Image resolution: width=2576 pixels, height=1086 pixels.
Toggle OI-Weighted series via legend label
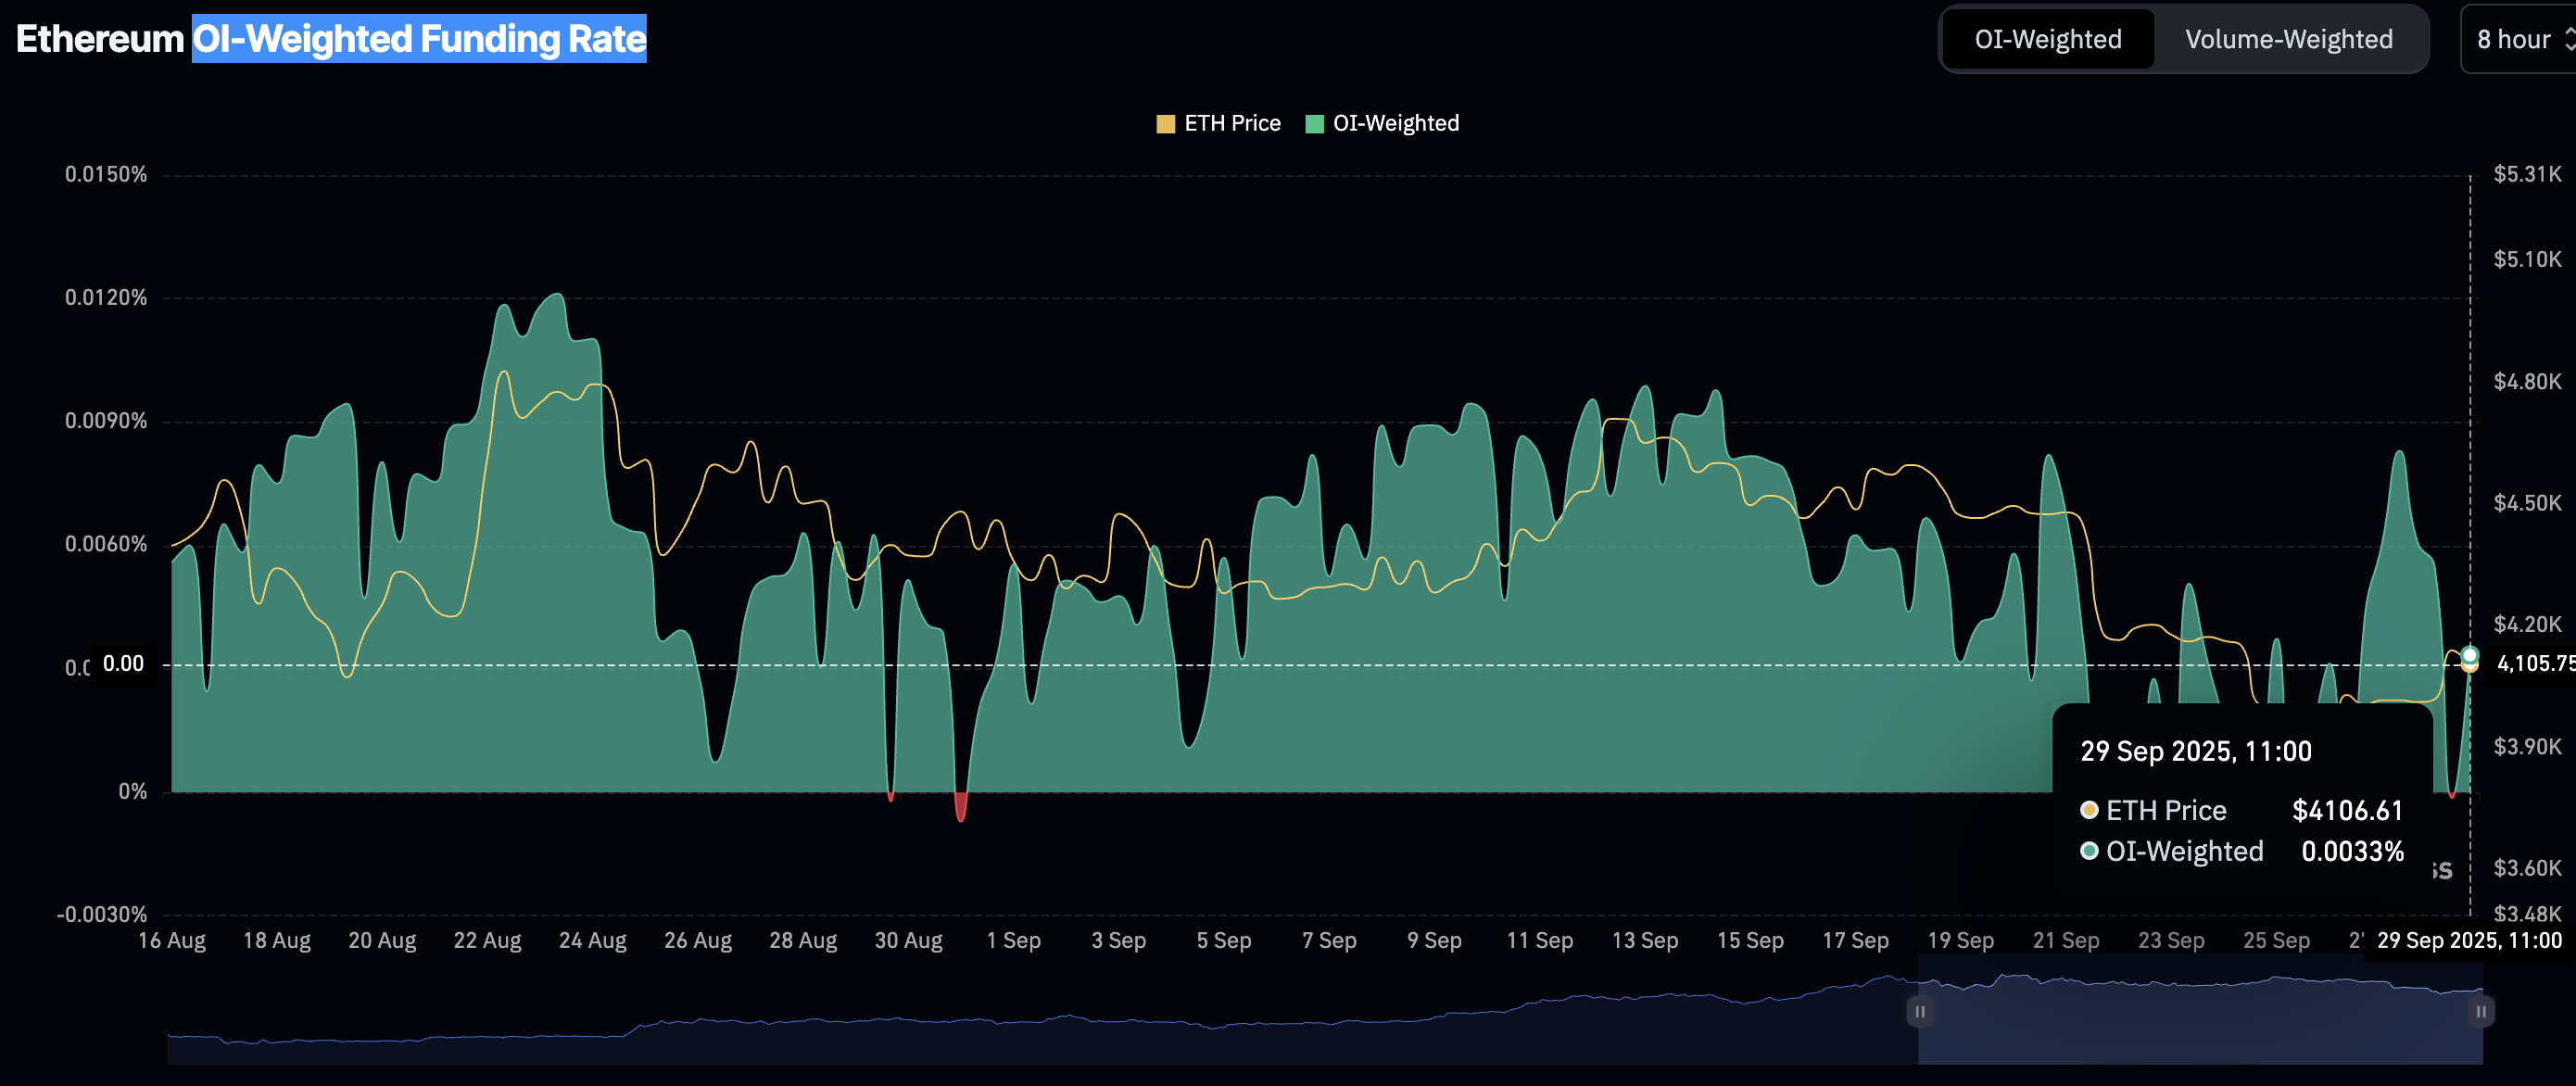[1395, 123]
